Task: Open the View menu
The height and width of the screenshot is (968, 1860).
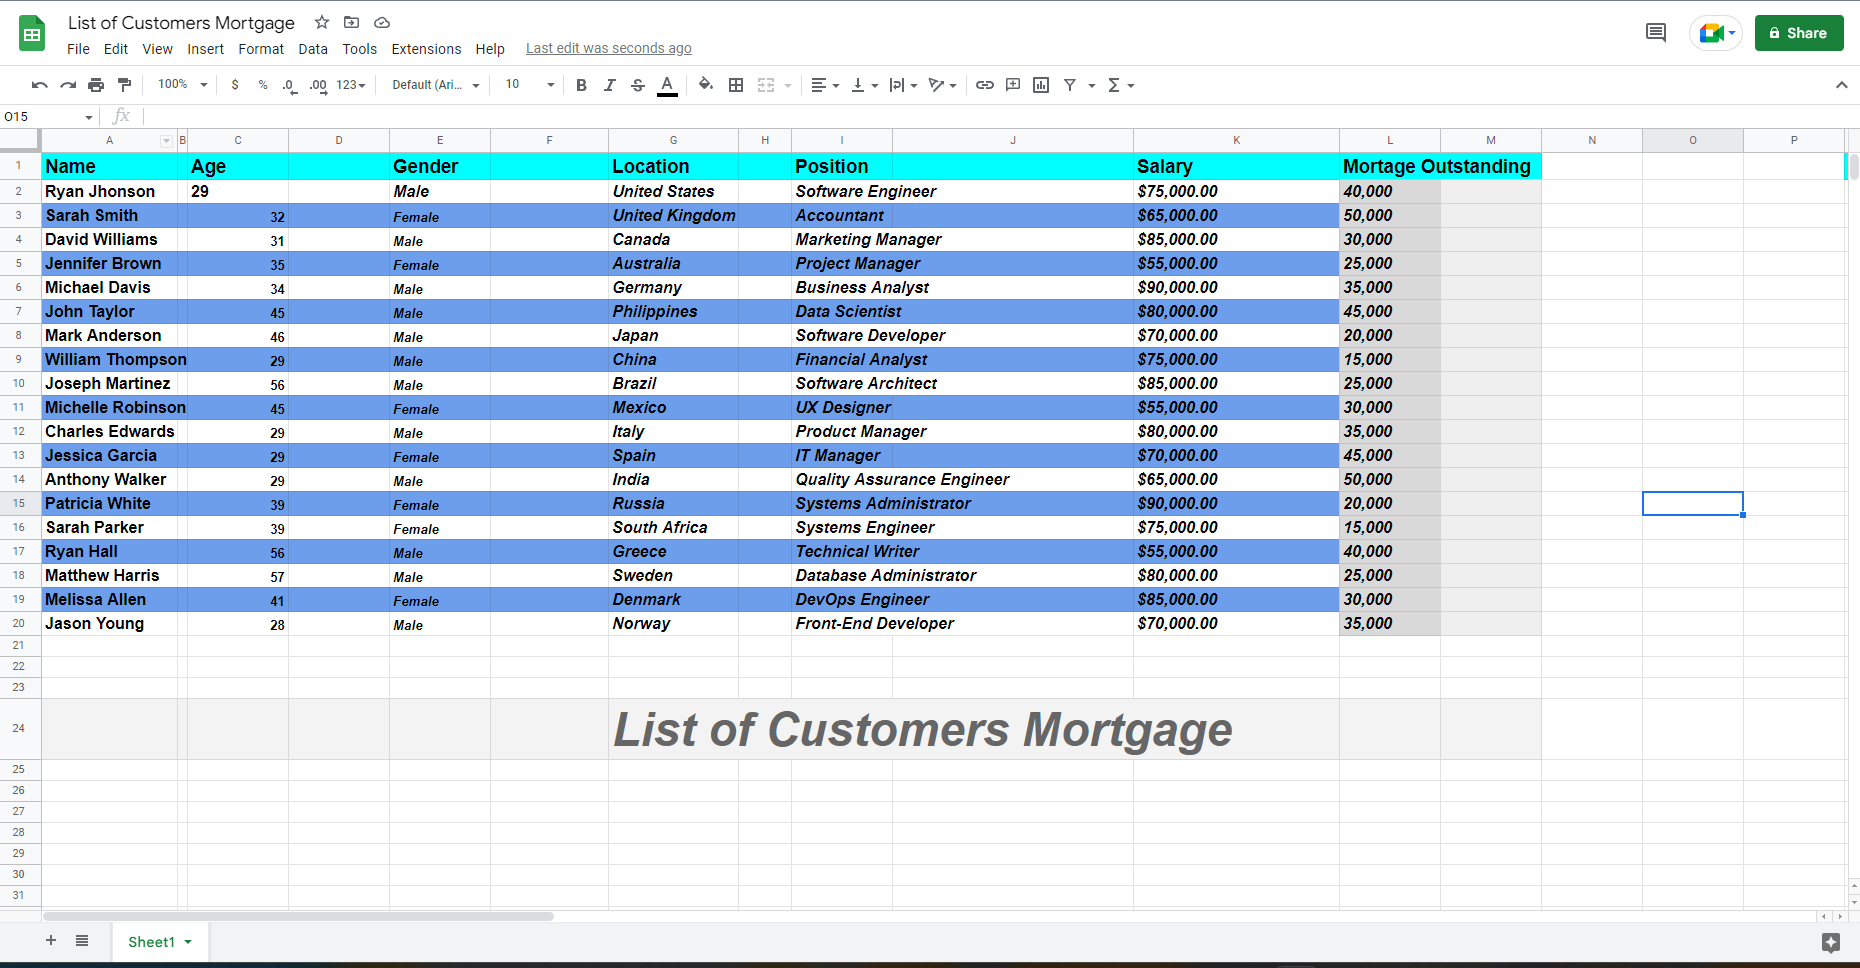Action: pyautogui.click(x=157, y=49)
